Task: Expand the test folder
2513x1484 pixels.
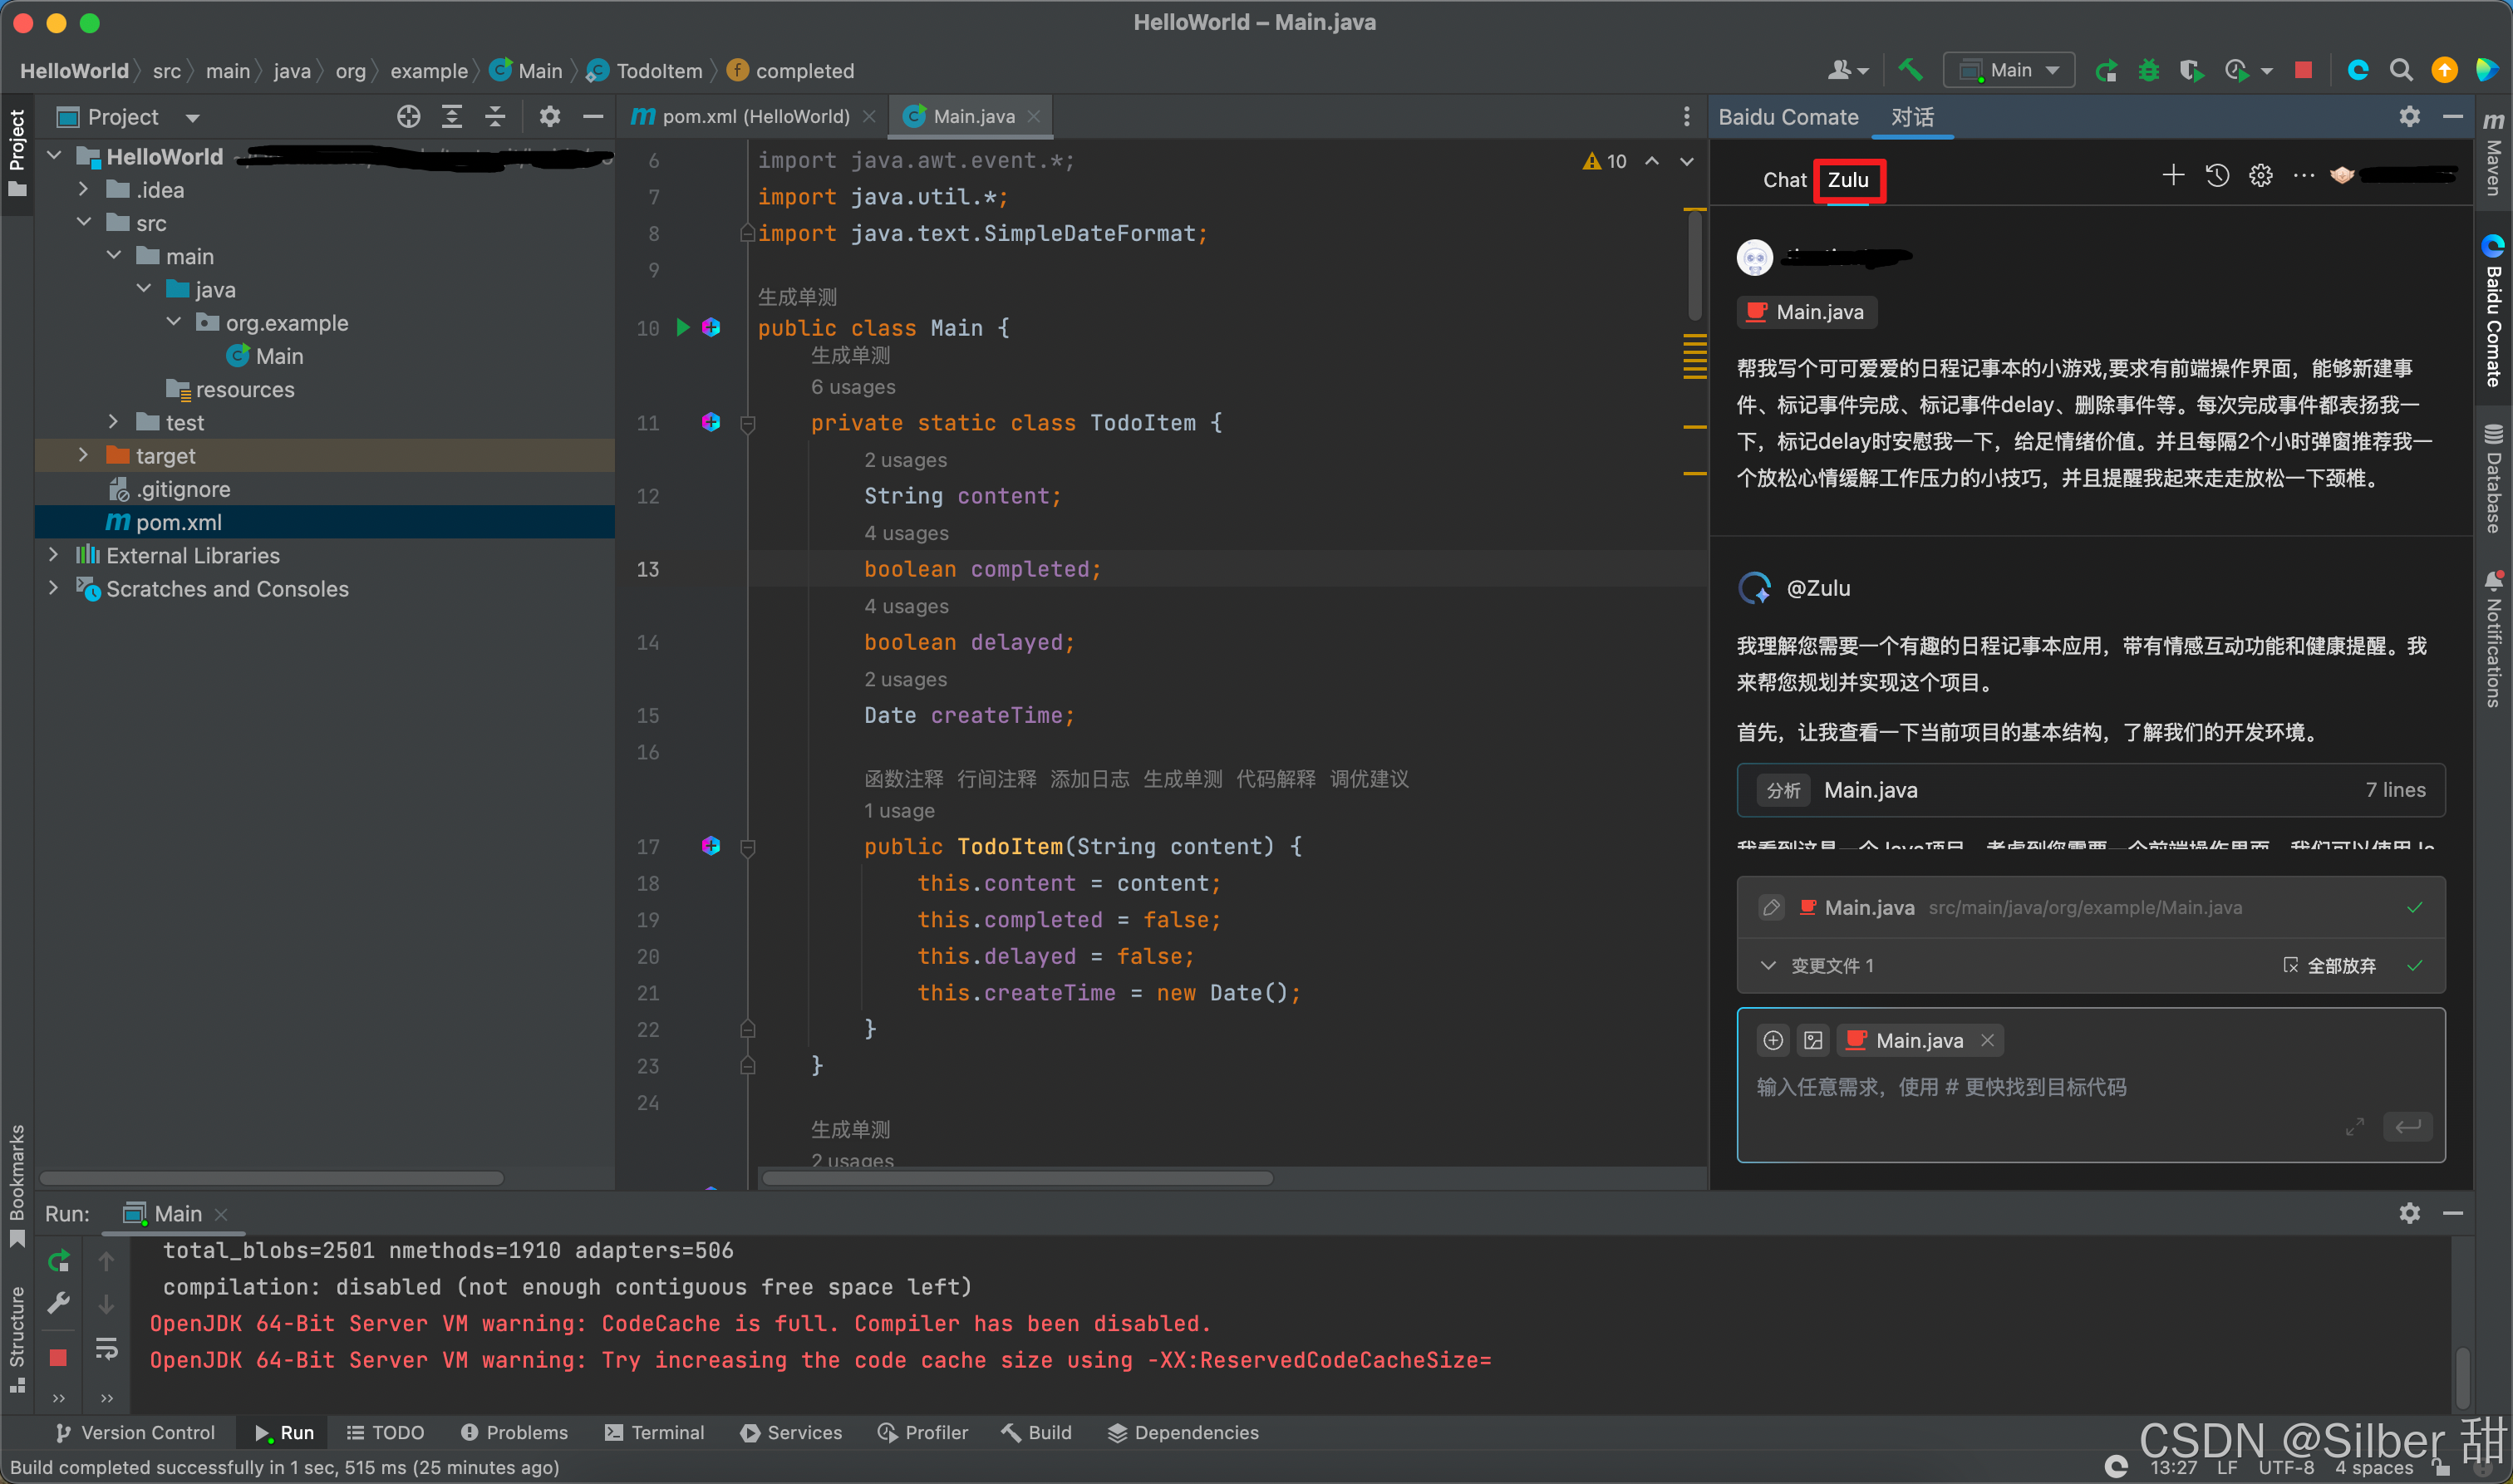Action: pyautogui.click(x=114, y=422)
